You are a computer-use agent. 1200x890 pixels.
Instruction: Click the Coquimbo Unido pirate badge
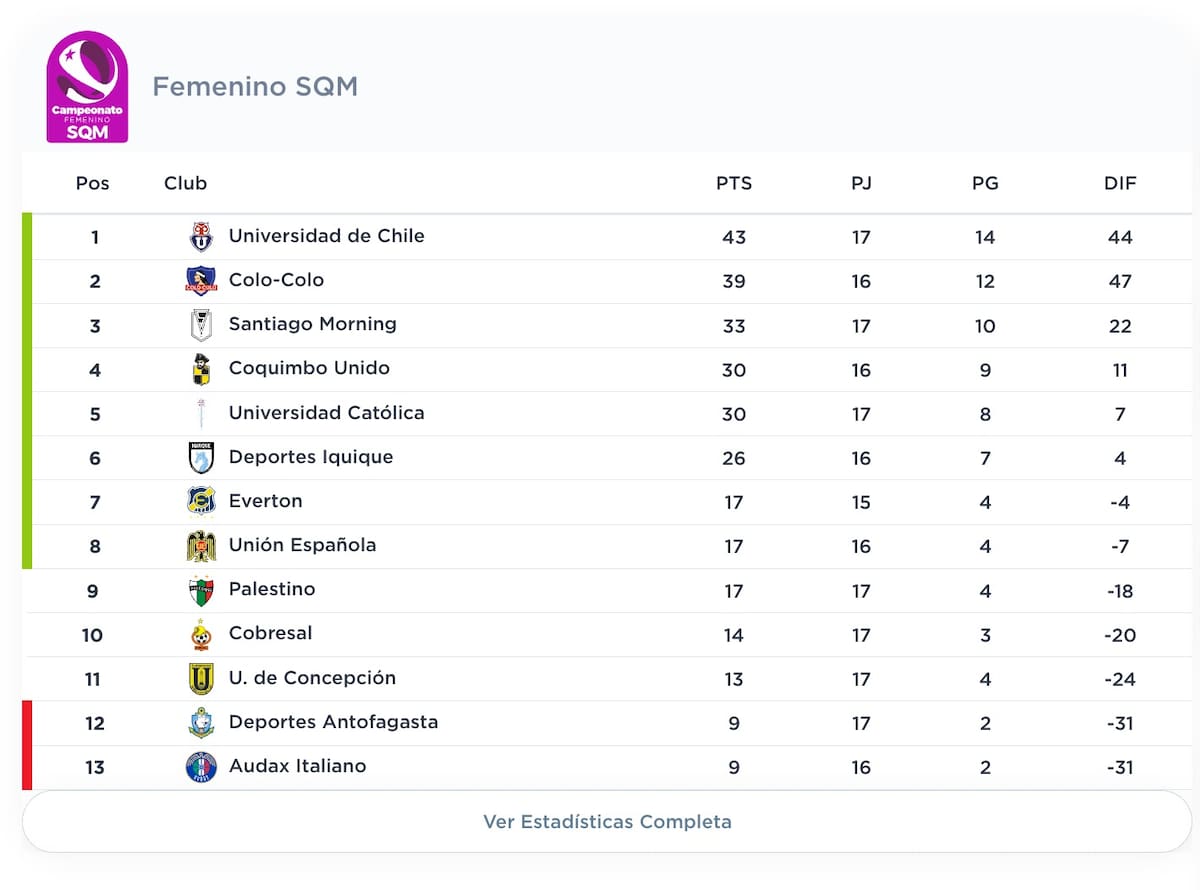201,369
